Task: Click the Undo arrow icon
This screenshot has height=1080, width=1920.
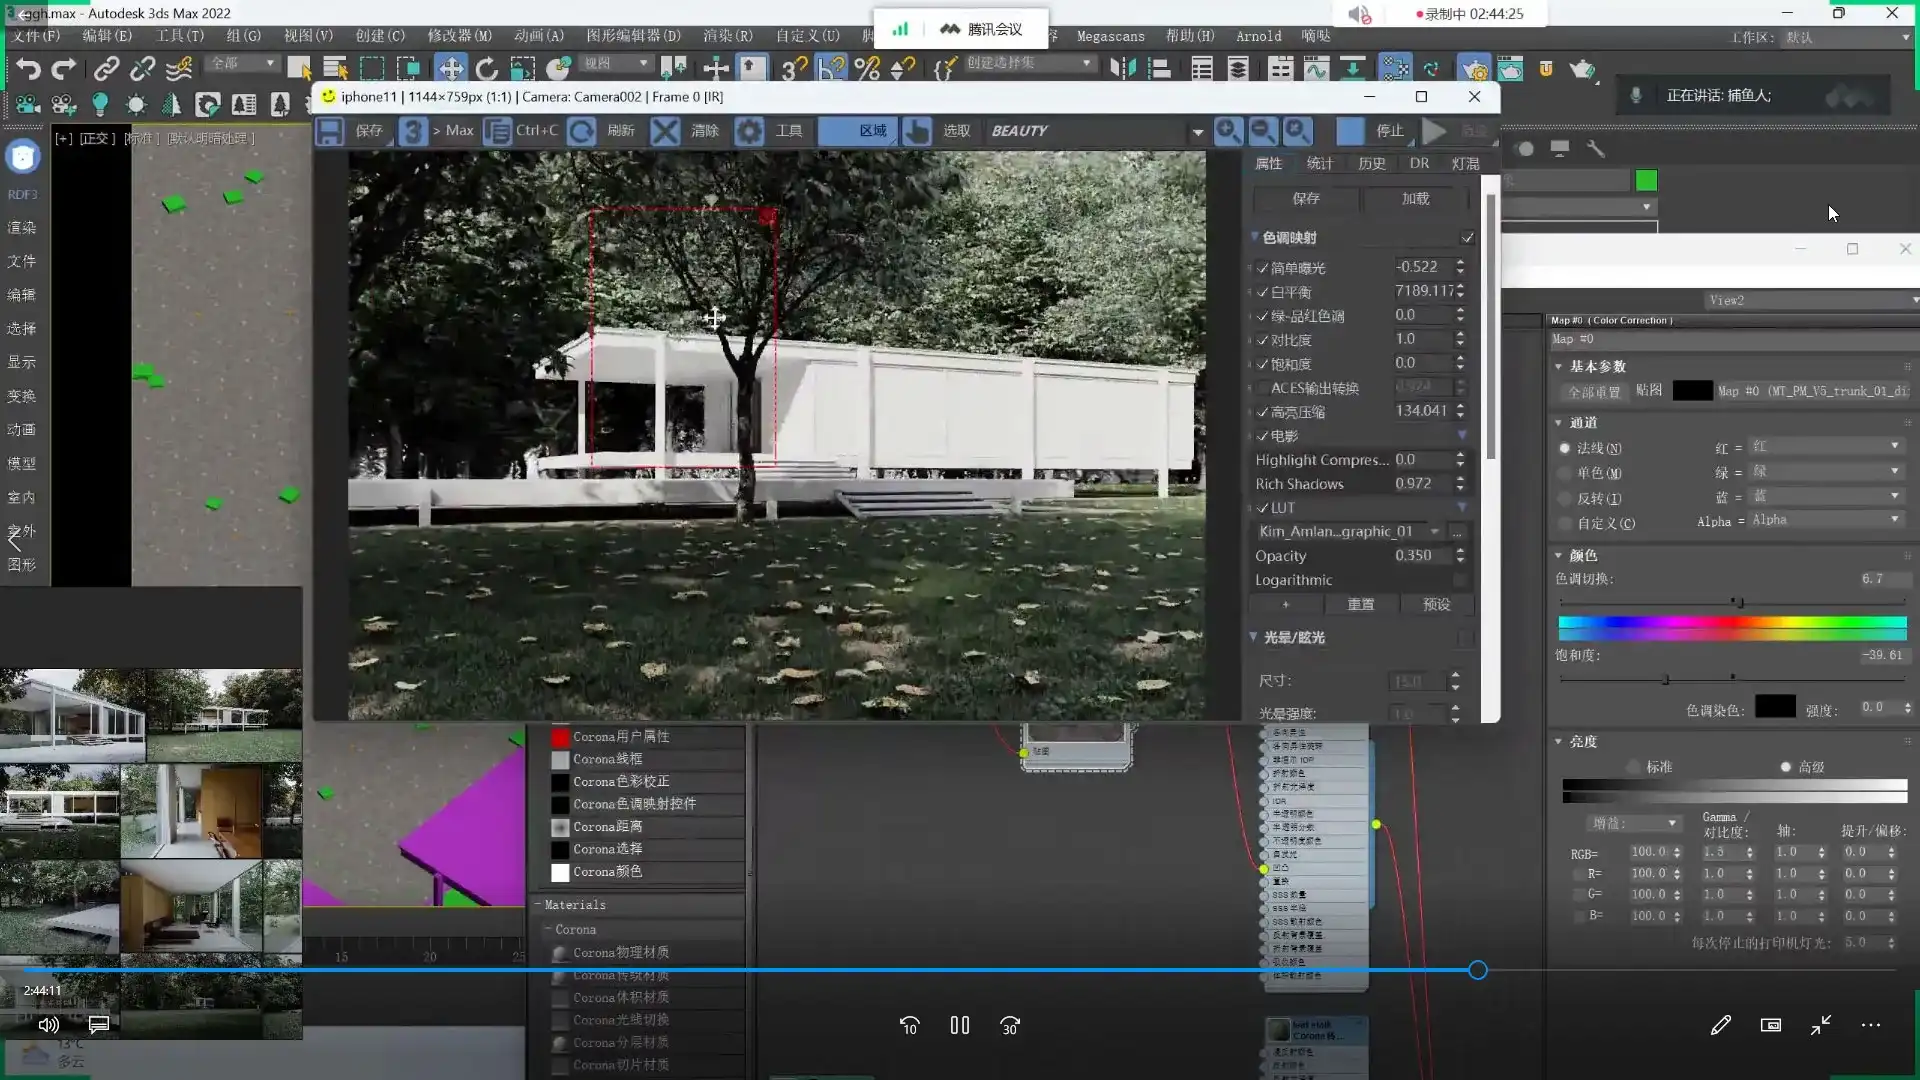Action: (x=29, y=69)
